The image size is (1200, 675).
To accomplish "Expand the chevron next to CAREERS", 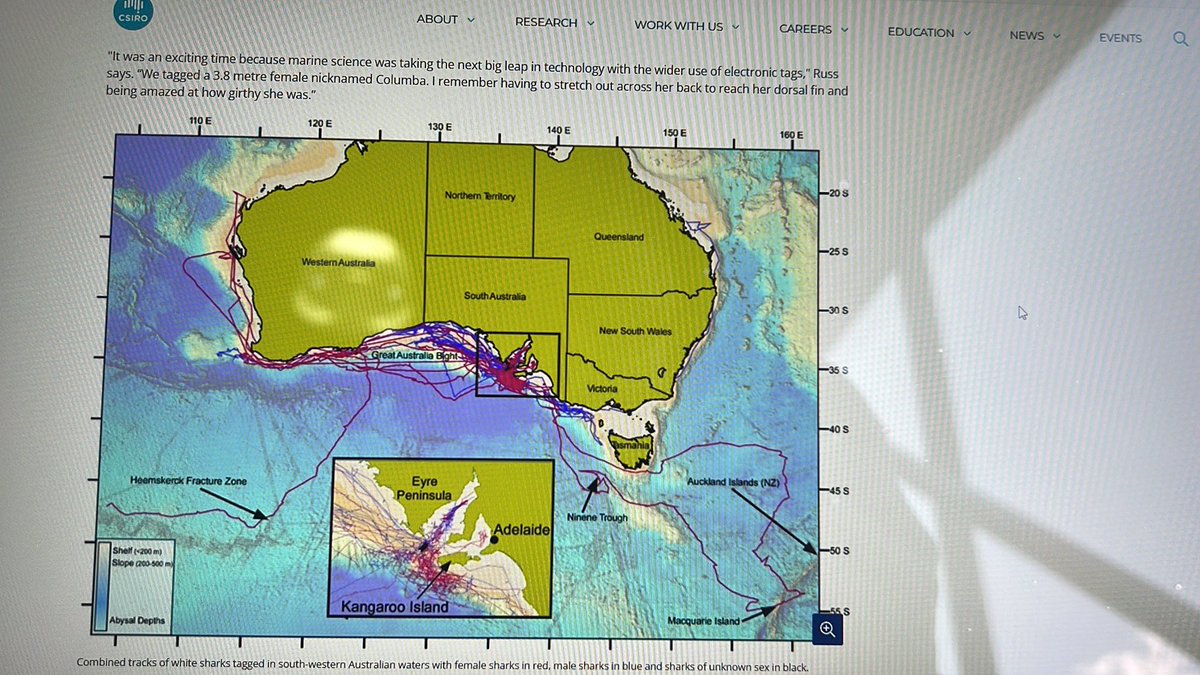I will pos(844,29).
